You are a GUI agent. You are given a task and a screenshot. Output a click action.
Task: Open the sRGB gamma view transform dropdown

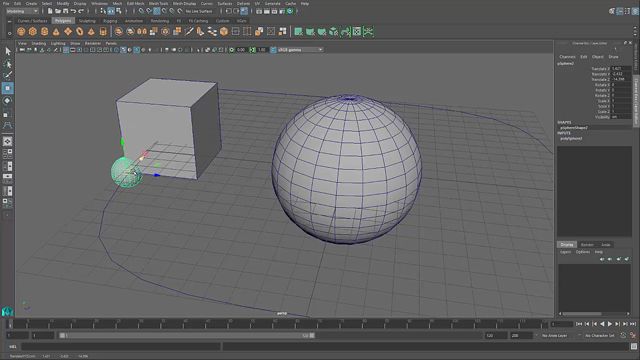pyautogui.click(x=300, y=50)
